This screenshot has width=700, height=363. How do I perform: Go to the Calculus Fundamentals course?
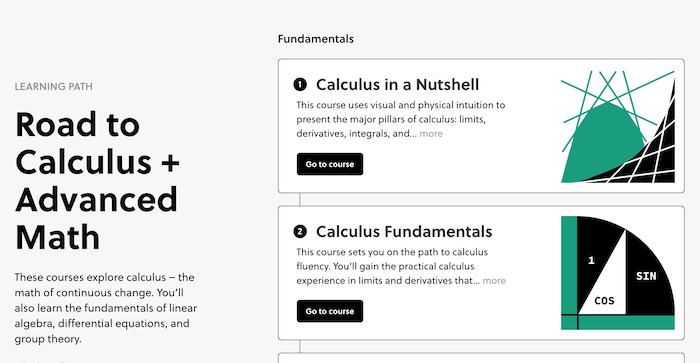(330, 311)
